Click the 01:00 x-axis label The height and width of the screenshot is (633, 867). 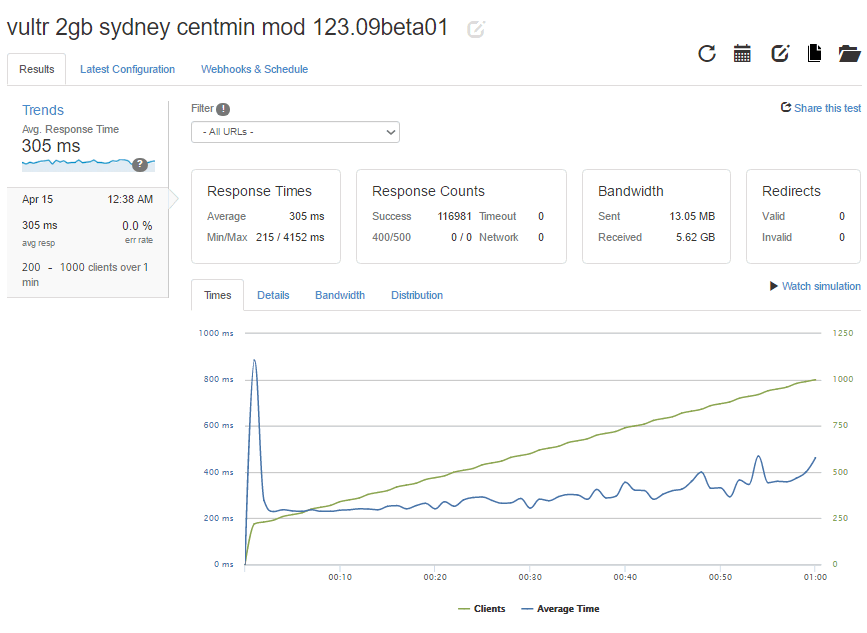(815, 577)
